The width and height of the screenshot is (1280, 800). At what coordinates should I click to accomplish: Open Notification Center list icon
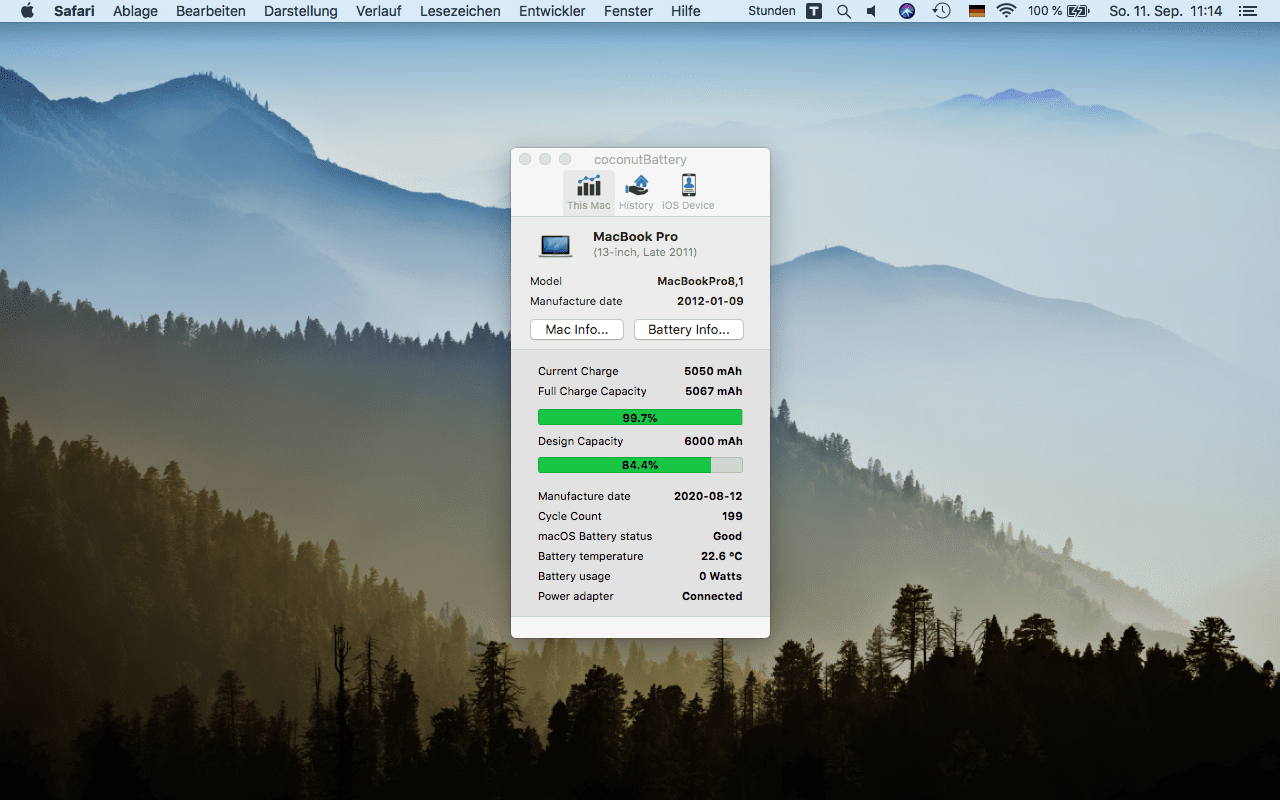point(1246,11)
